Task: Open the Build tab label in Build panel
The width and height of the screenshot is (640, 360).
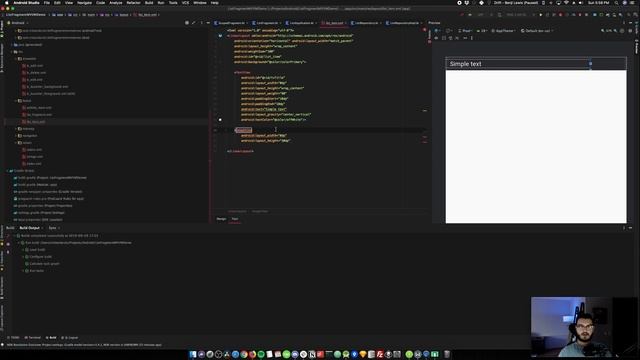Action: click(x=10, y=228)
